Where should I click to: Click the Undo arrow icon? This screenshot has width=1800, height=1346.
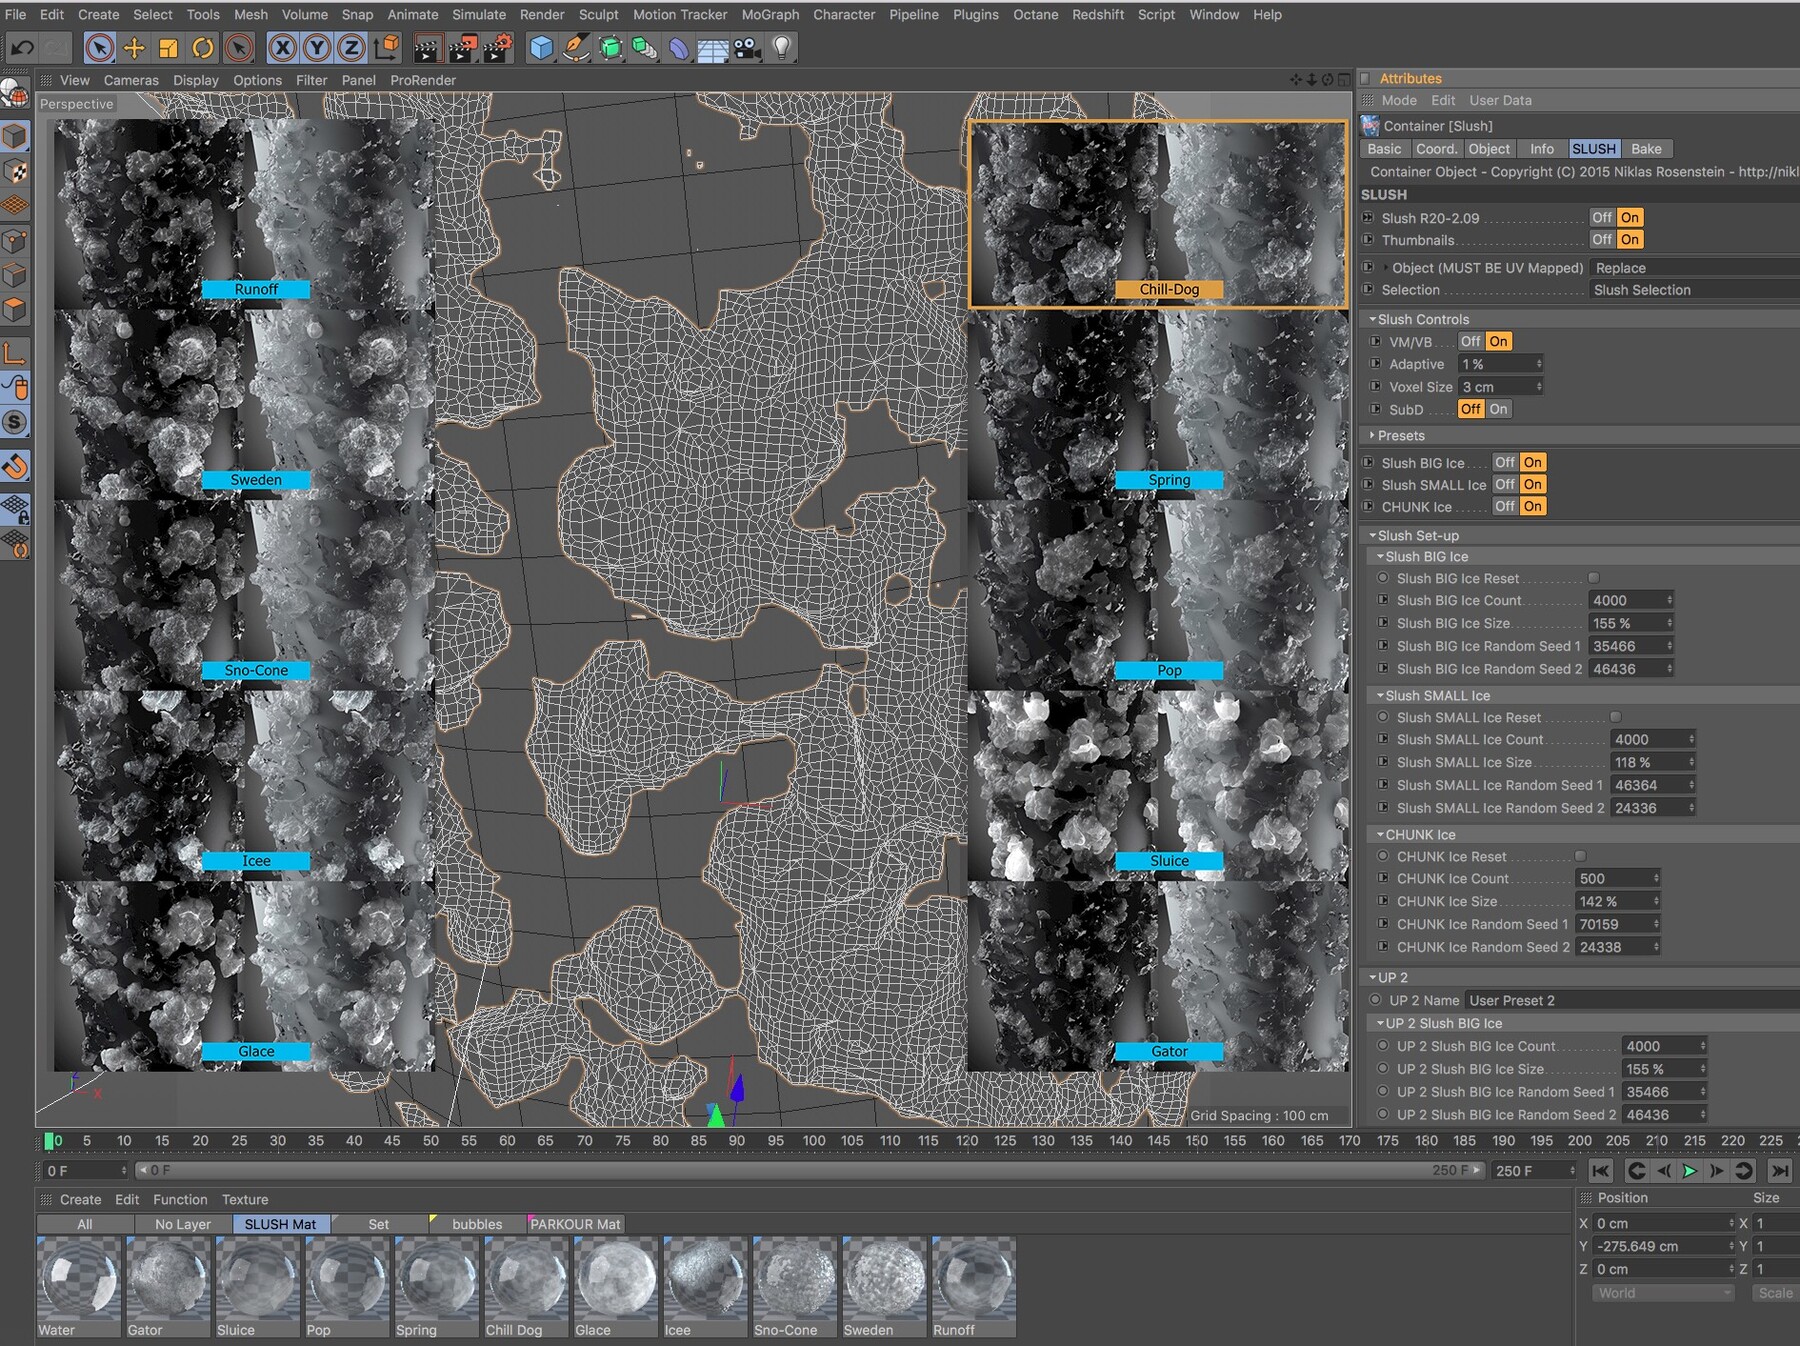22,47
